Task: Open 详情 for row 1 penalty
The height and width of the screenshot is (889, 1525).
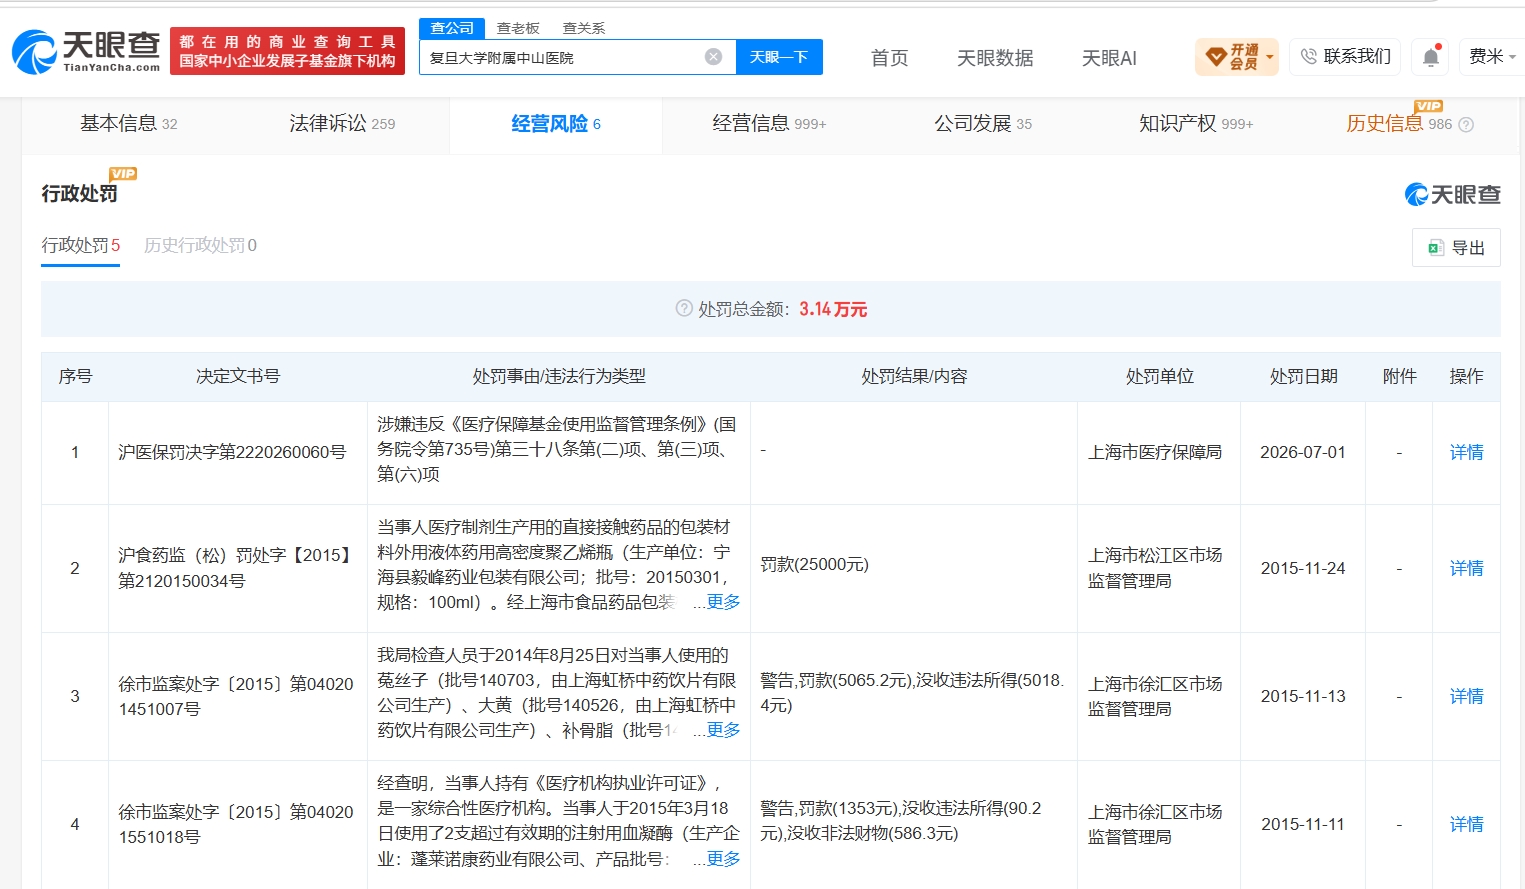Action: tap(1466, 452)
